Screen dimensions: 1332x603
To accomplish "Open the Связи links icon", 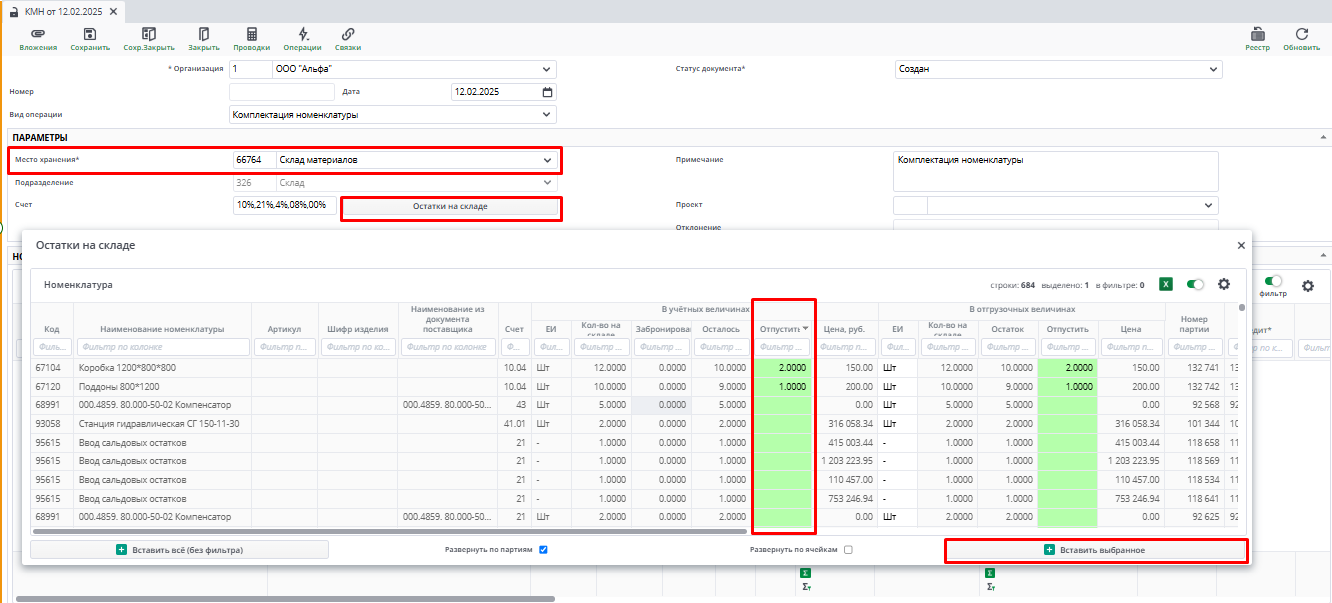I will (x=348, y=34).
